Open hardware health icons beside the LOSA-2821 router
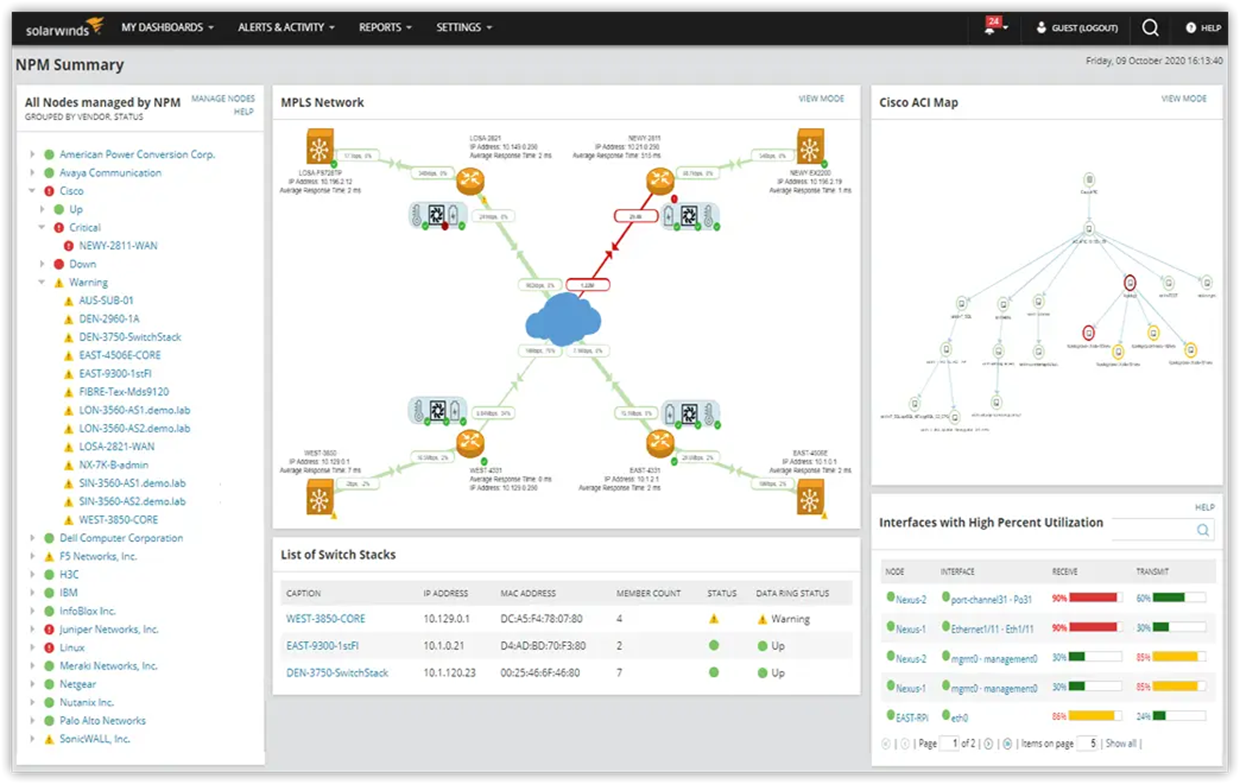The width and height of the screenshot is (1240, 784). click(438, 215)
